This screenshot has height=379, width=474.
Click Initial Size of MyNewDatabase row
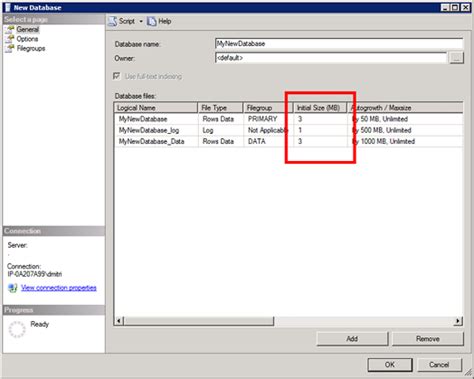(320, 119)
